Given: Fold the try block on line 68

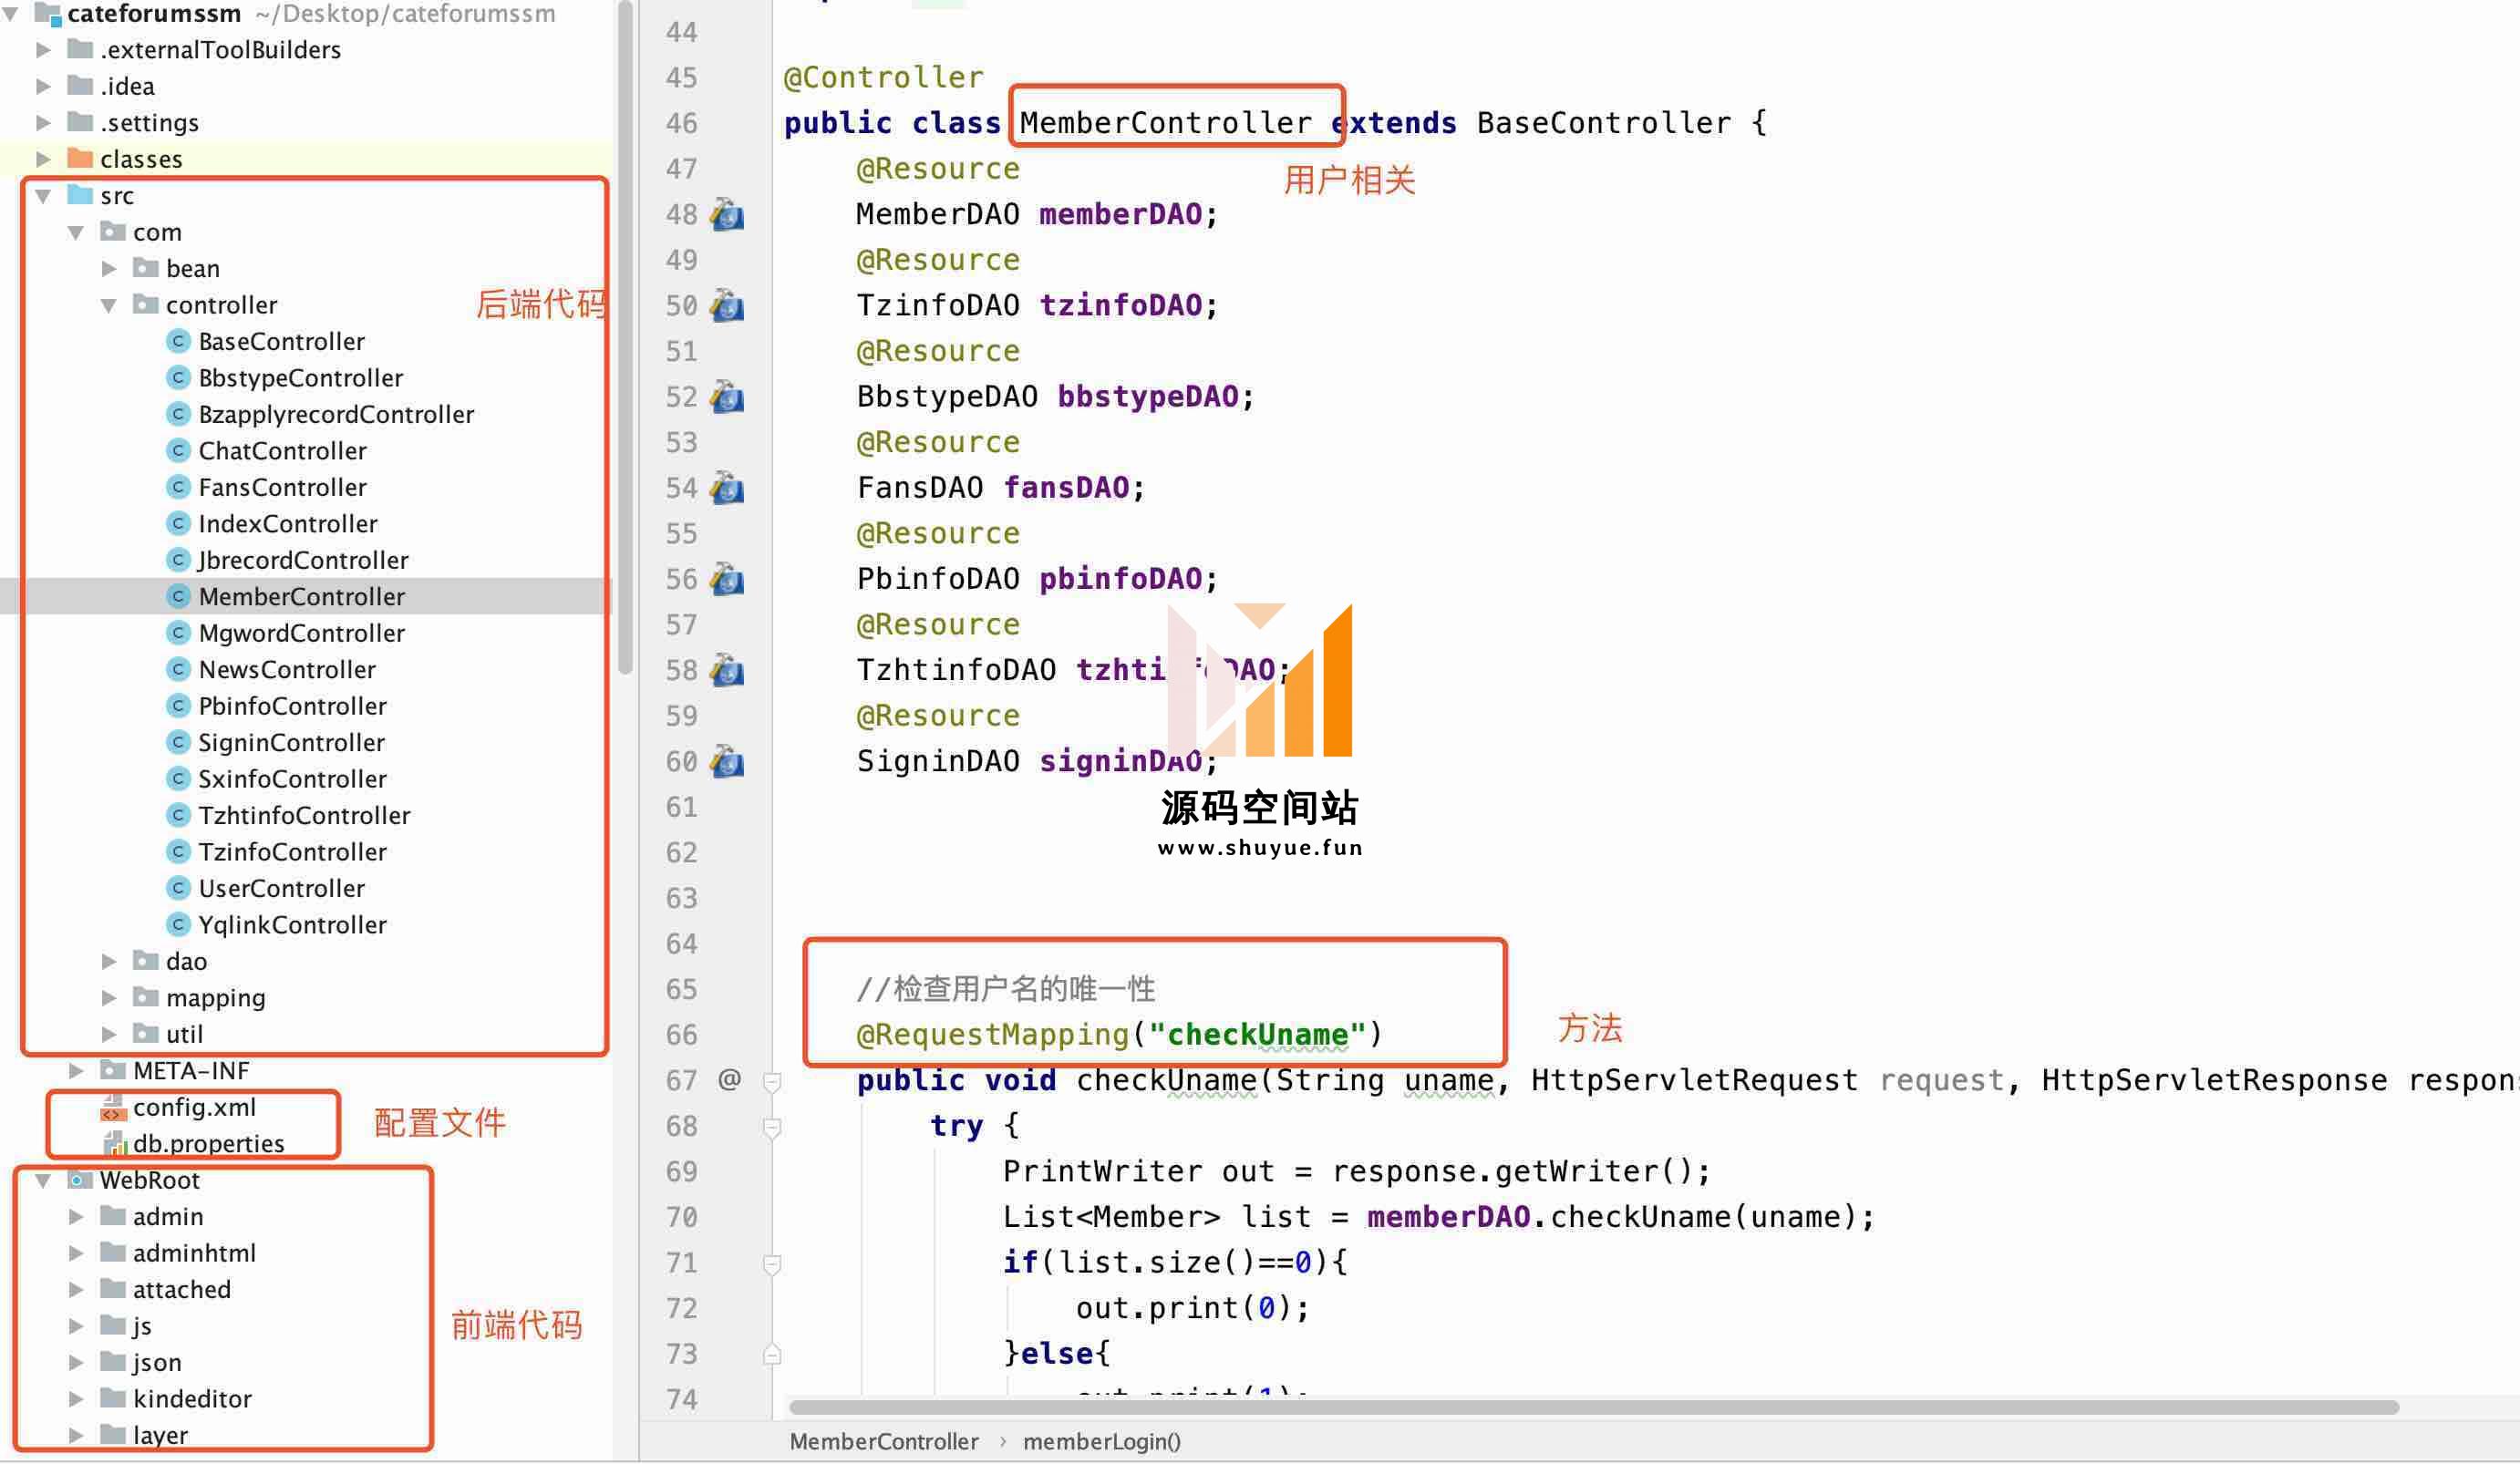Looking at the screenshot, I should (772, 1127).
